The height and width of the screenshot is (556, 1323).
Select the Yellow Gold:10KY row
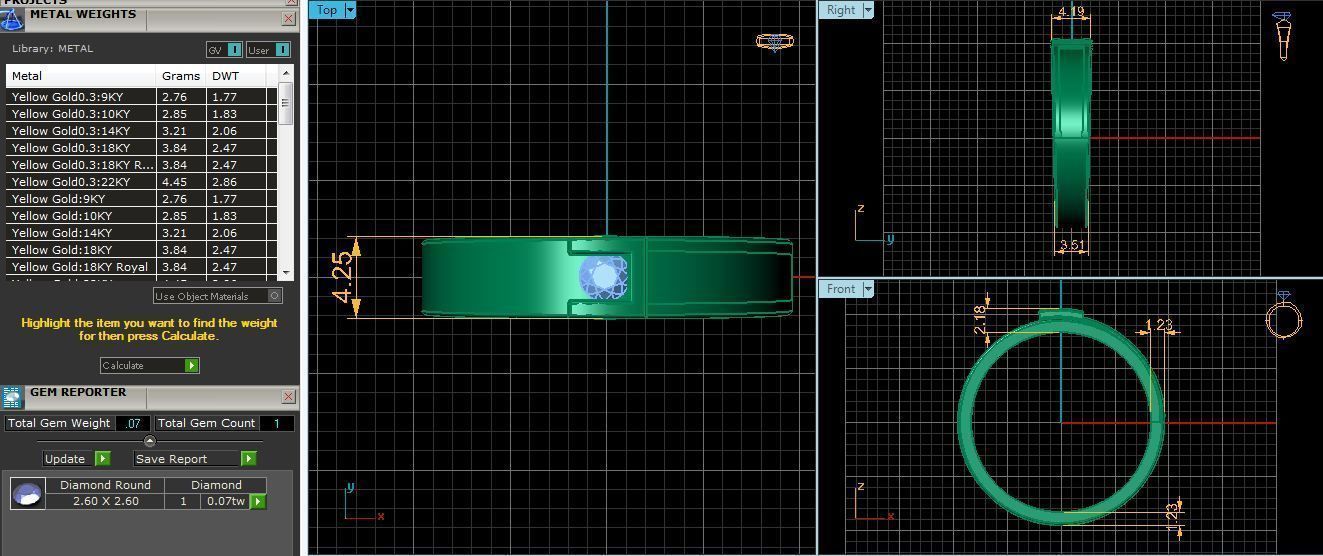pos(141,216)
